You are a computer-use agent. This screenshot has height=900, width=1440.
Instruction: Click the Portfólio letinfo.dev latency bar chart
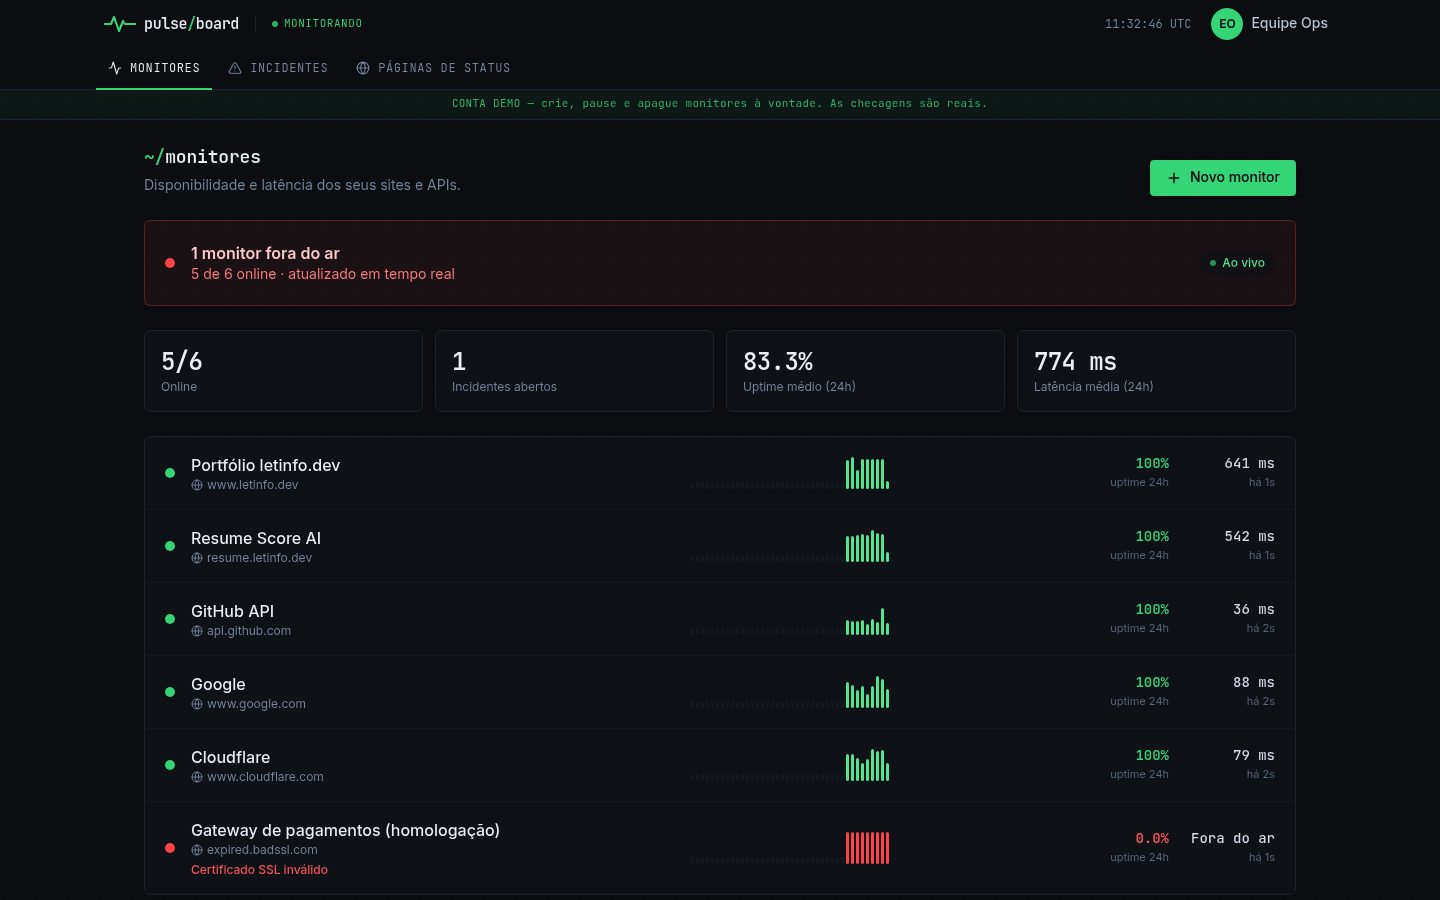790,473
